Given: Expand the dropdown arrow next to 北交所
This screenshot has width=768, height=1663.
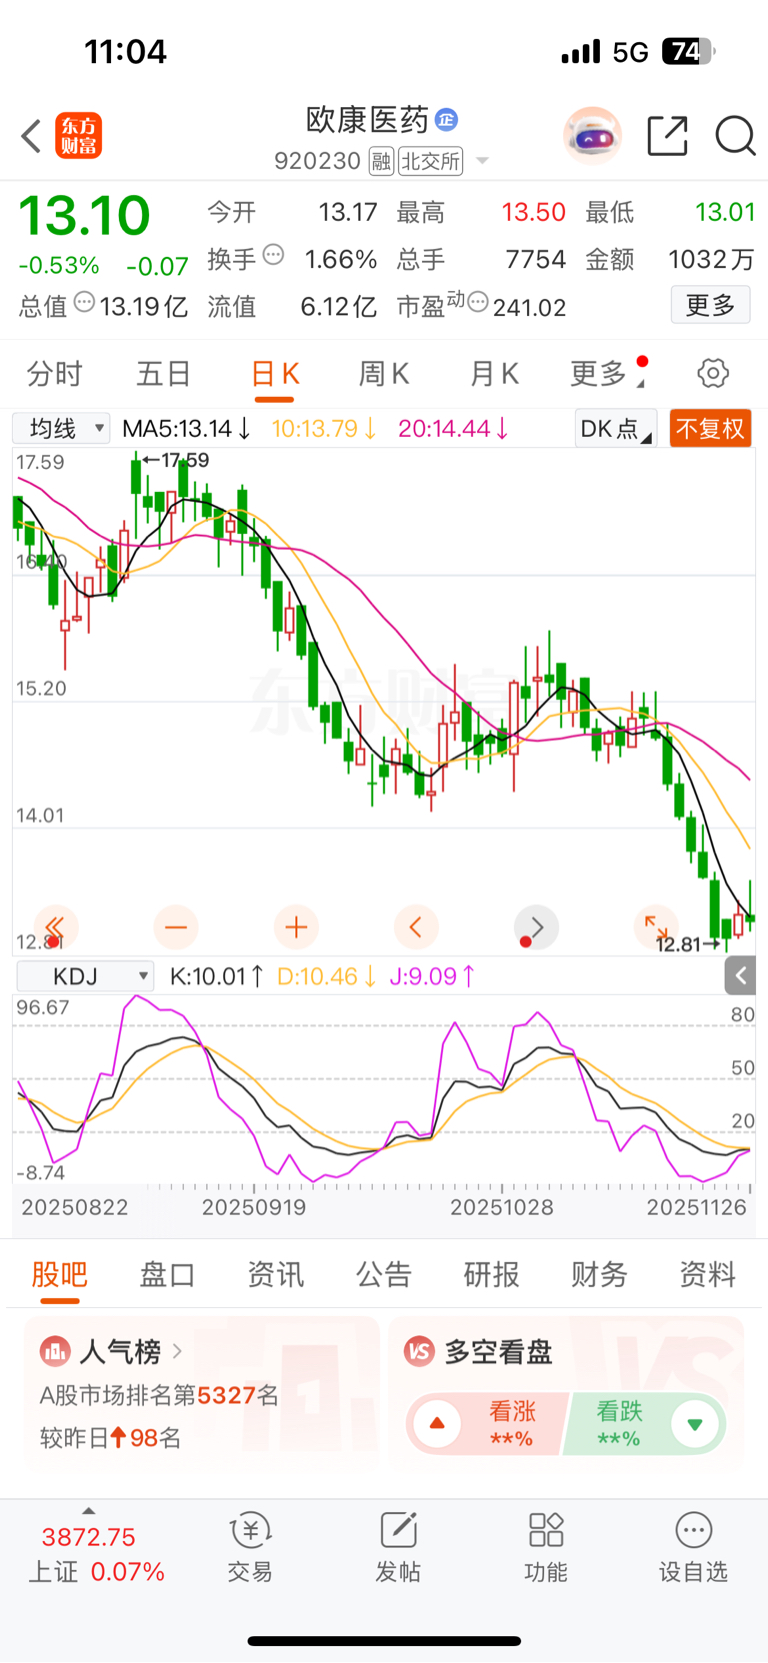Looking at the screenshot, I should tap(483, 161).
